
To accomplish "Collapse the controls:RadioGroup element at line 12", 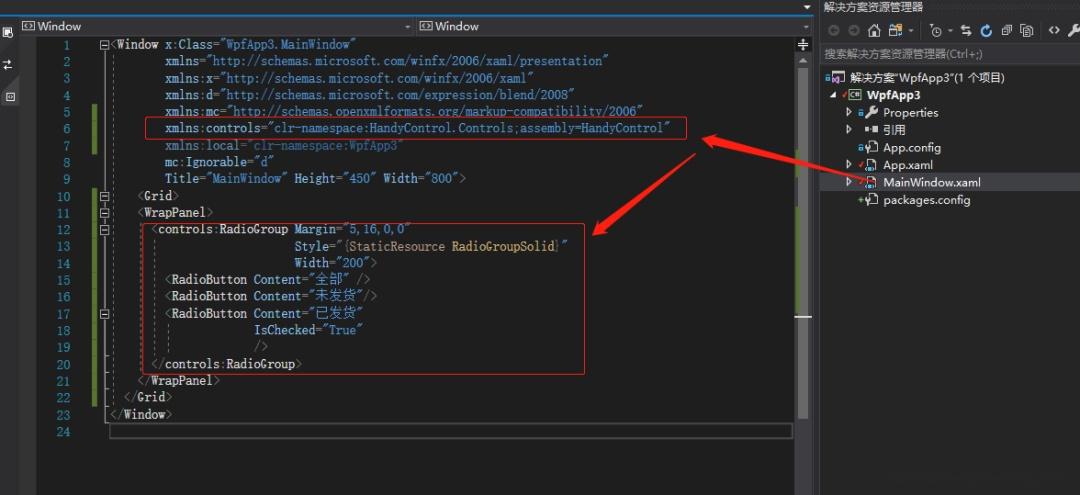I will pos(104,230).
